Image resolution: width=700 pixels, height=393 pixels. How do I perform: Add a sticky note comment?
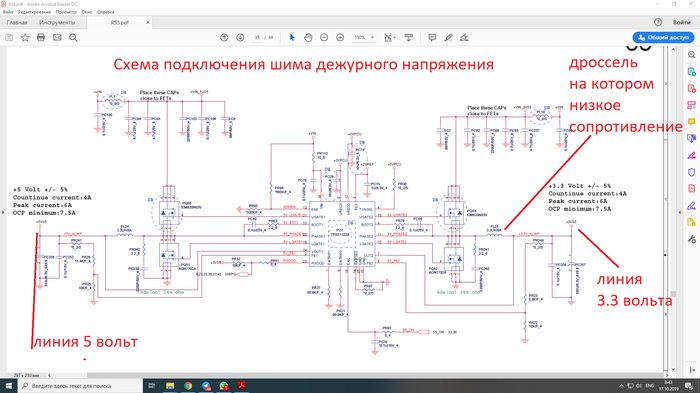pyautogui.click(x=432, y=38)
